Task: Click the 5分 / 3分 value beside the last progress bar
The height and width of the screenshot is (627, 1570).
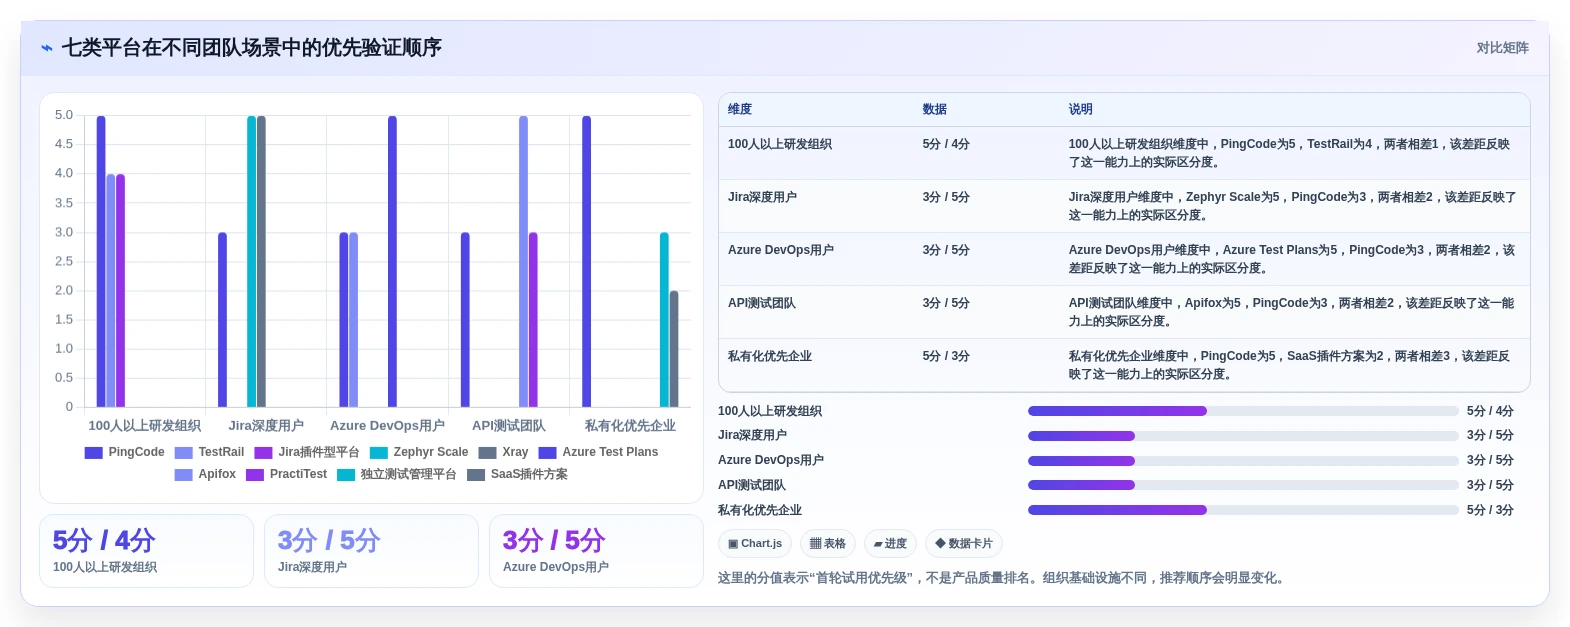Action: coord(1490,510)
